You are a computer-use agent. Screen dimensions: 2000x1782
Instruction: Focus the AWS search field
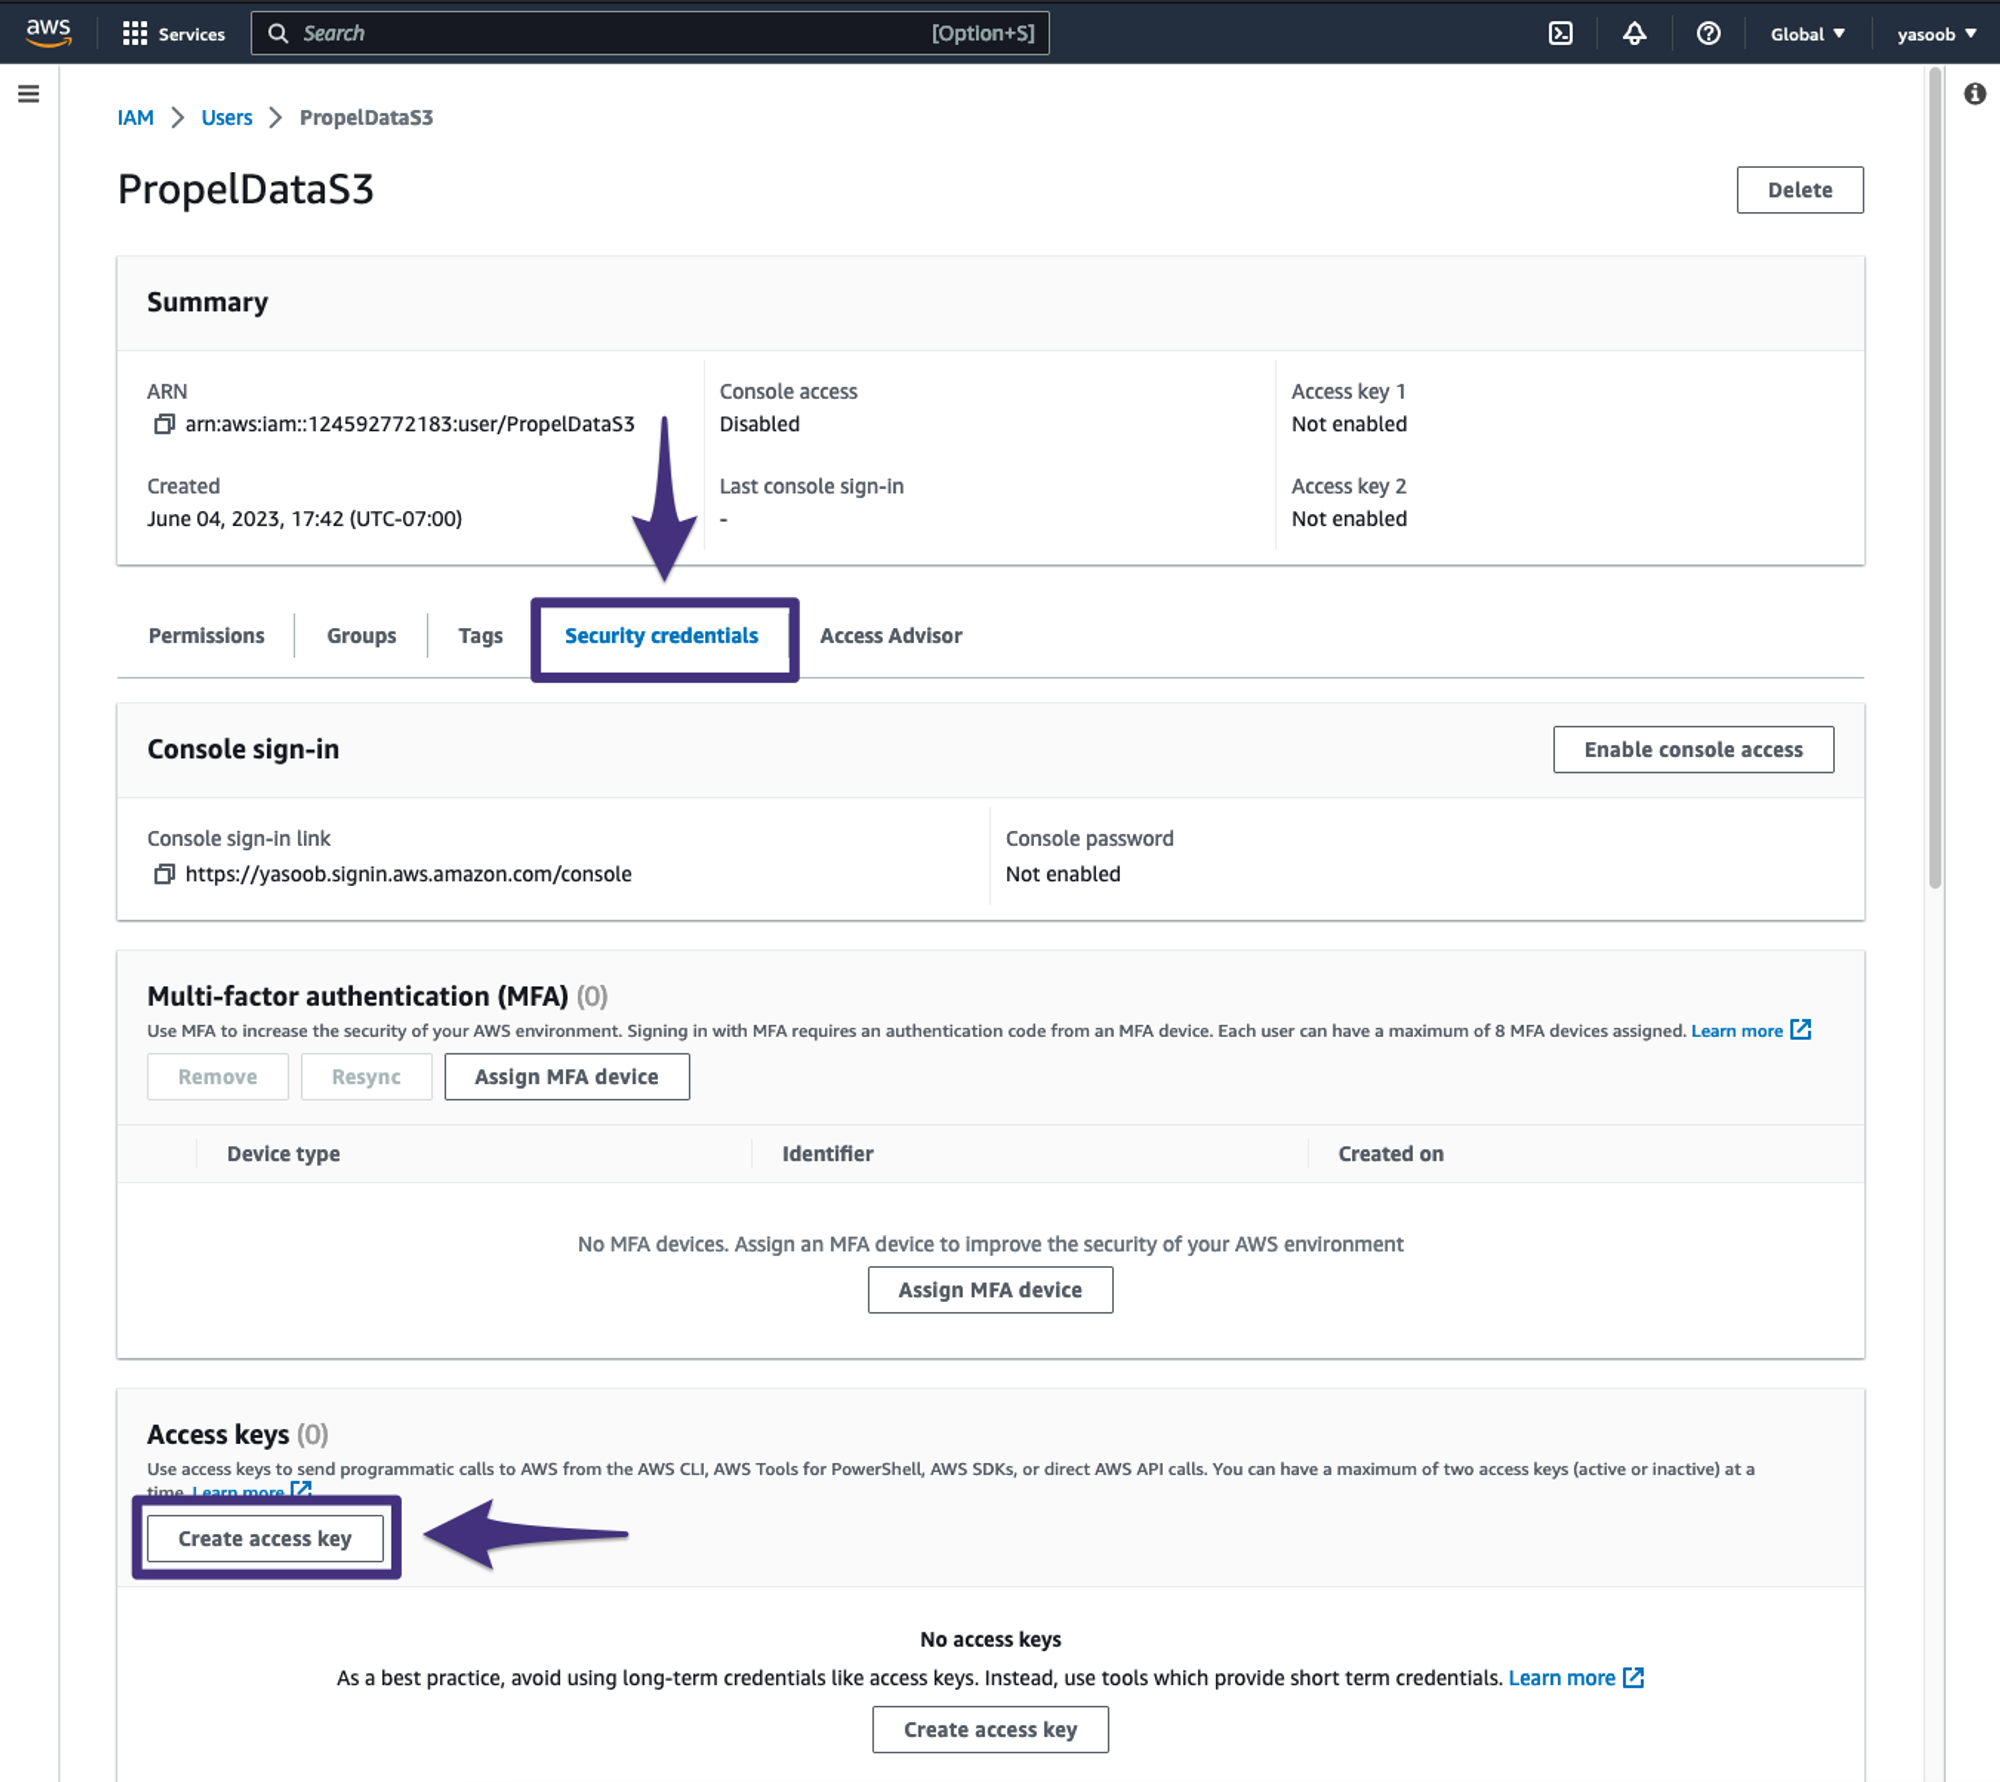(650, 34)
